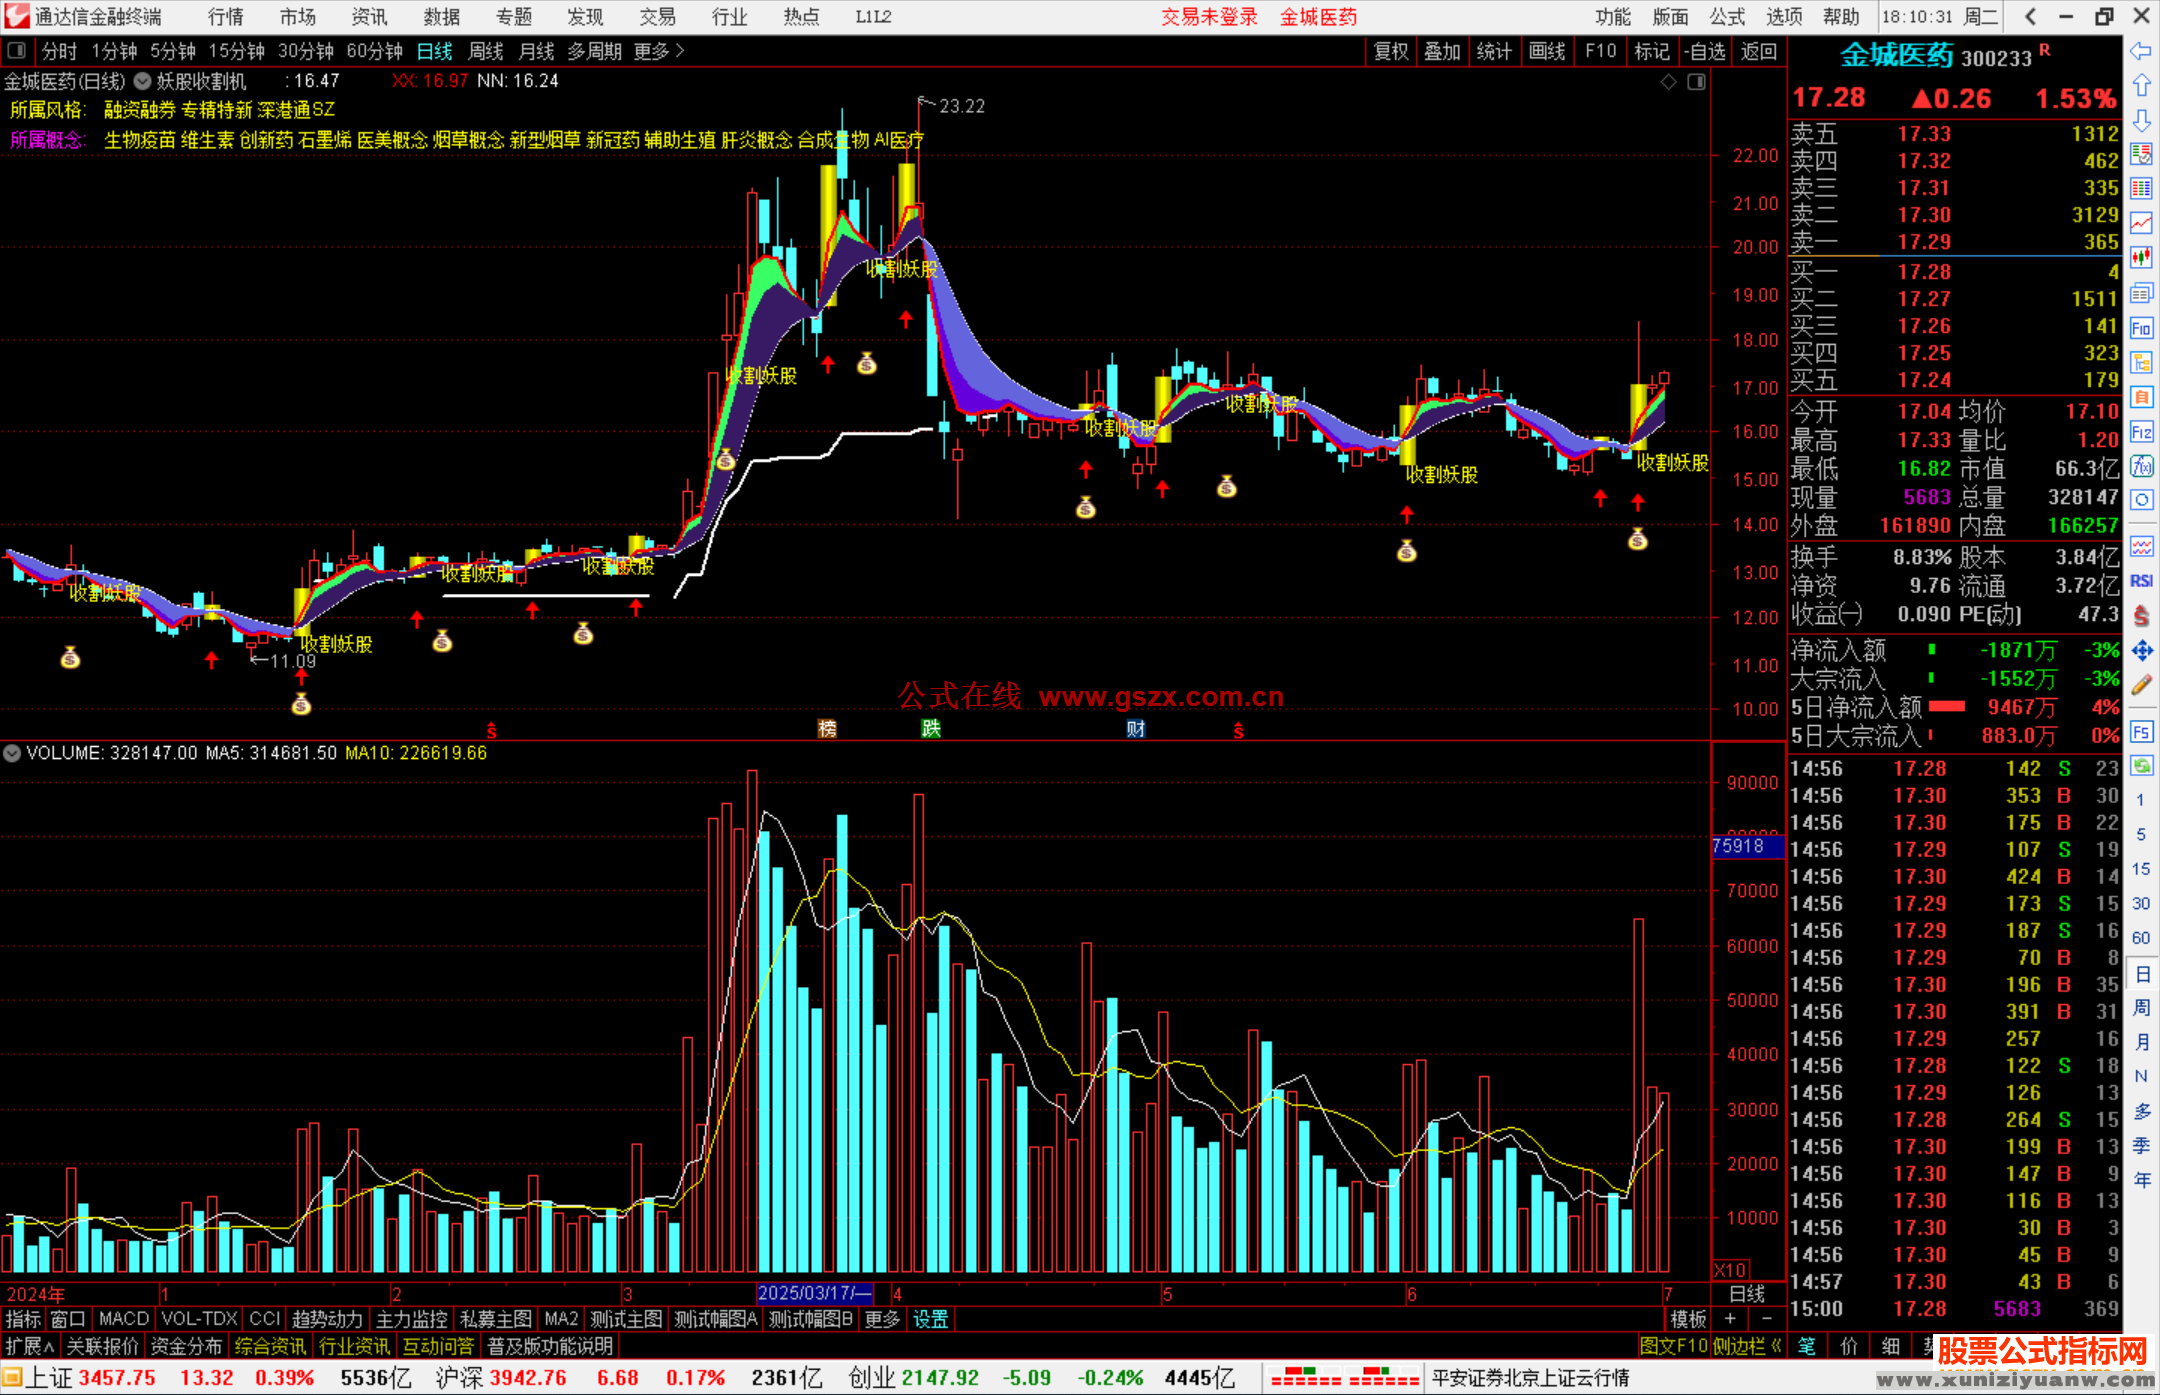
Task: Toggle the 妖股收割机 indicator circle button
Action: coord(143,81)
